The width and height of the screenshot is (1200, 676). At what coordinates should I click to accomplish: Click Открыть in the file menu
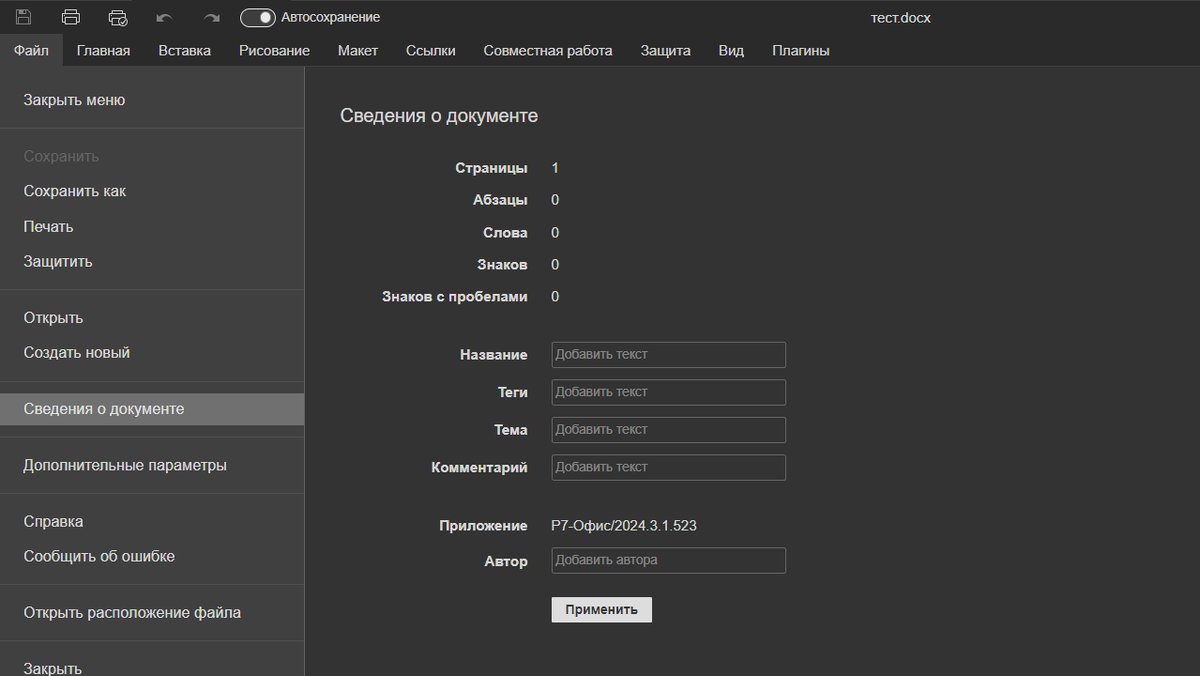point(152,318)
